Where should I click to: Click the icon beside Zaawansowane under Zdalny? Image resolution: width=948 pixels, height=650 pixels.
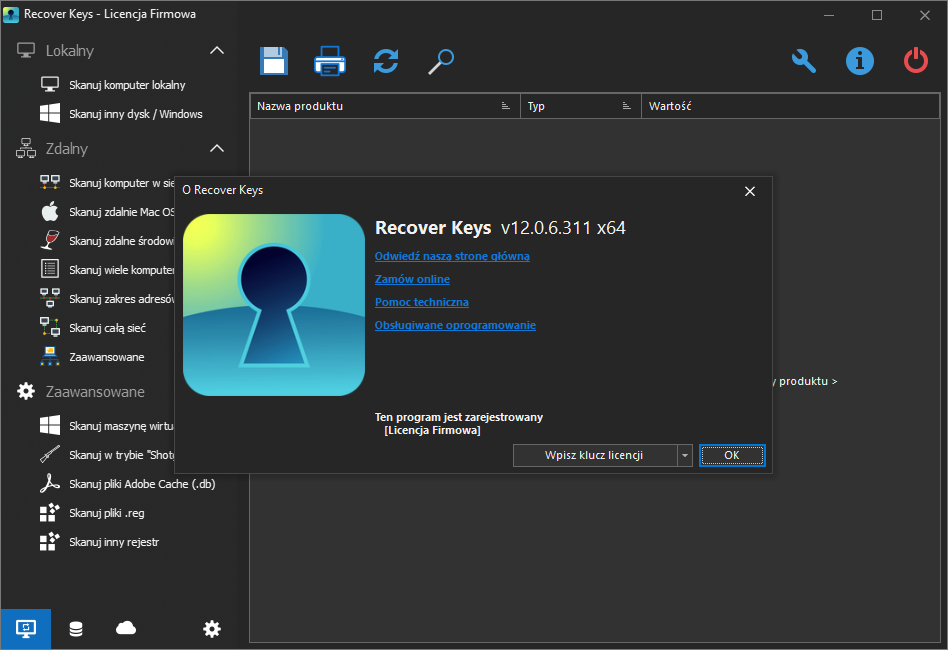pos(50,356)
